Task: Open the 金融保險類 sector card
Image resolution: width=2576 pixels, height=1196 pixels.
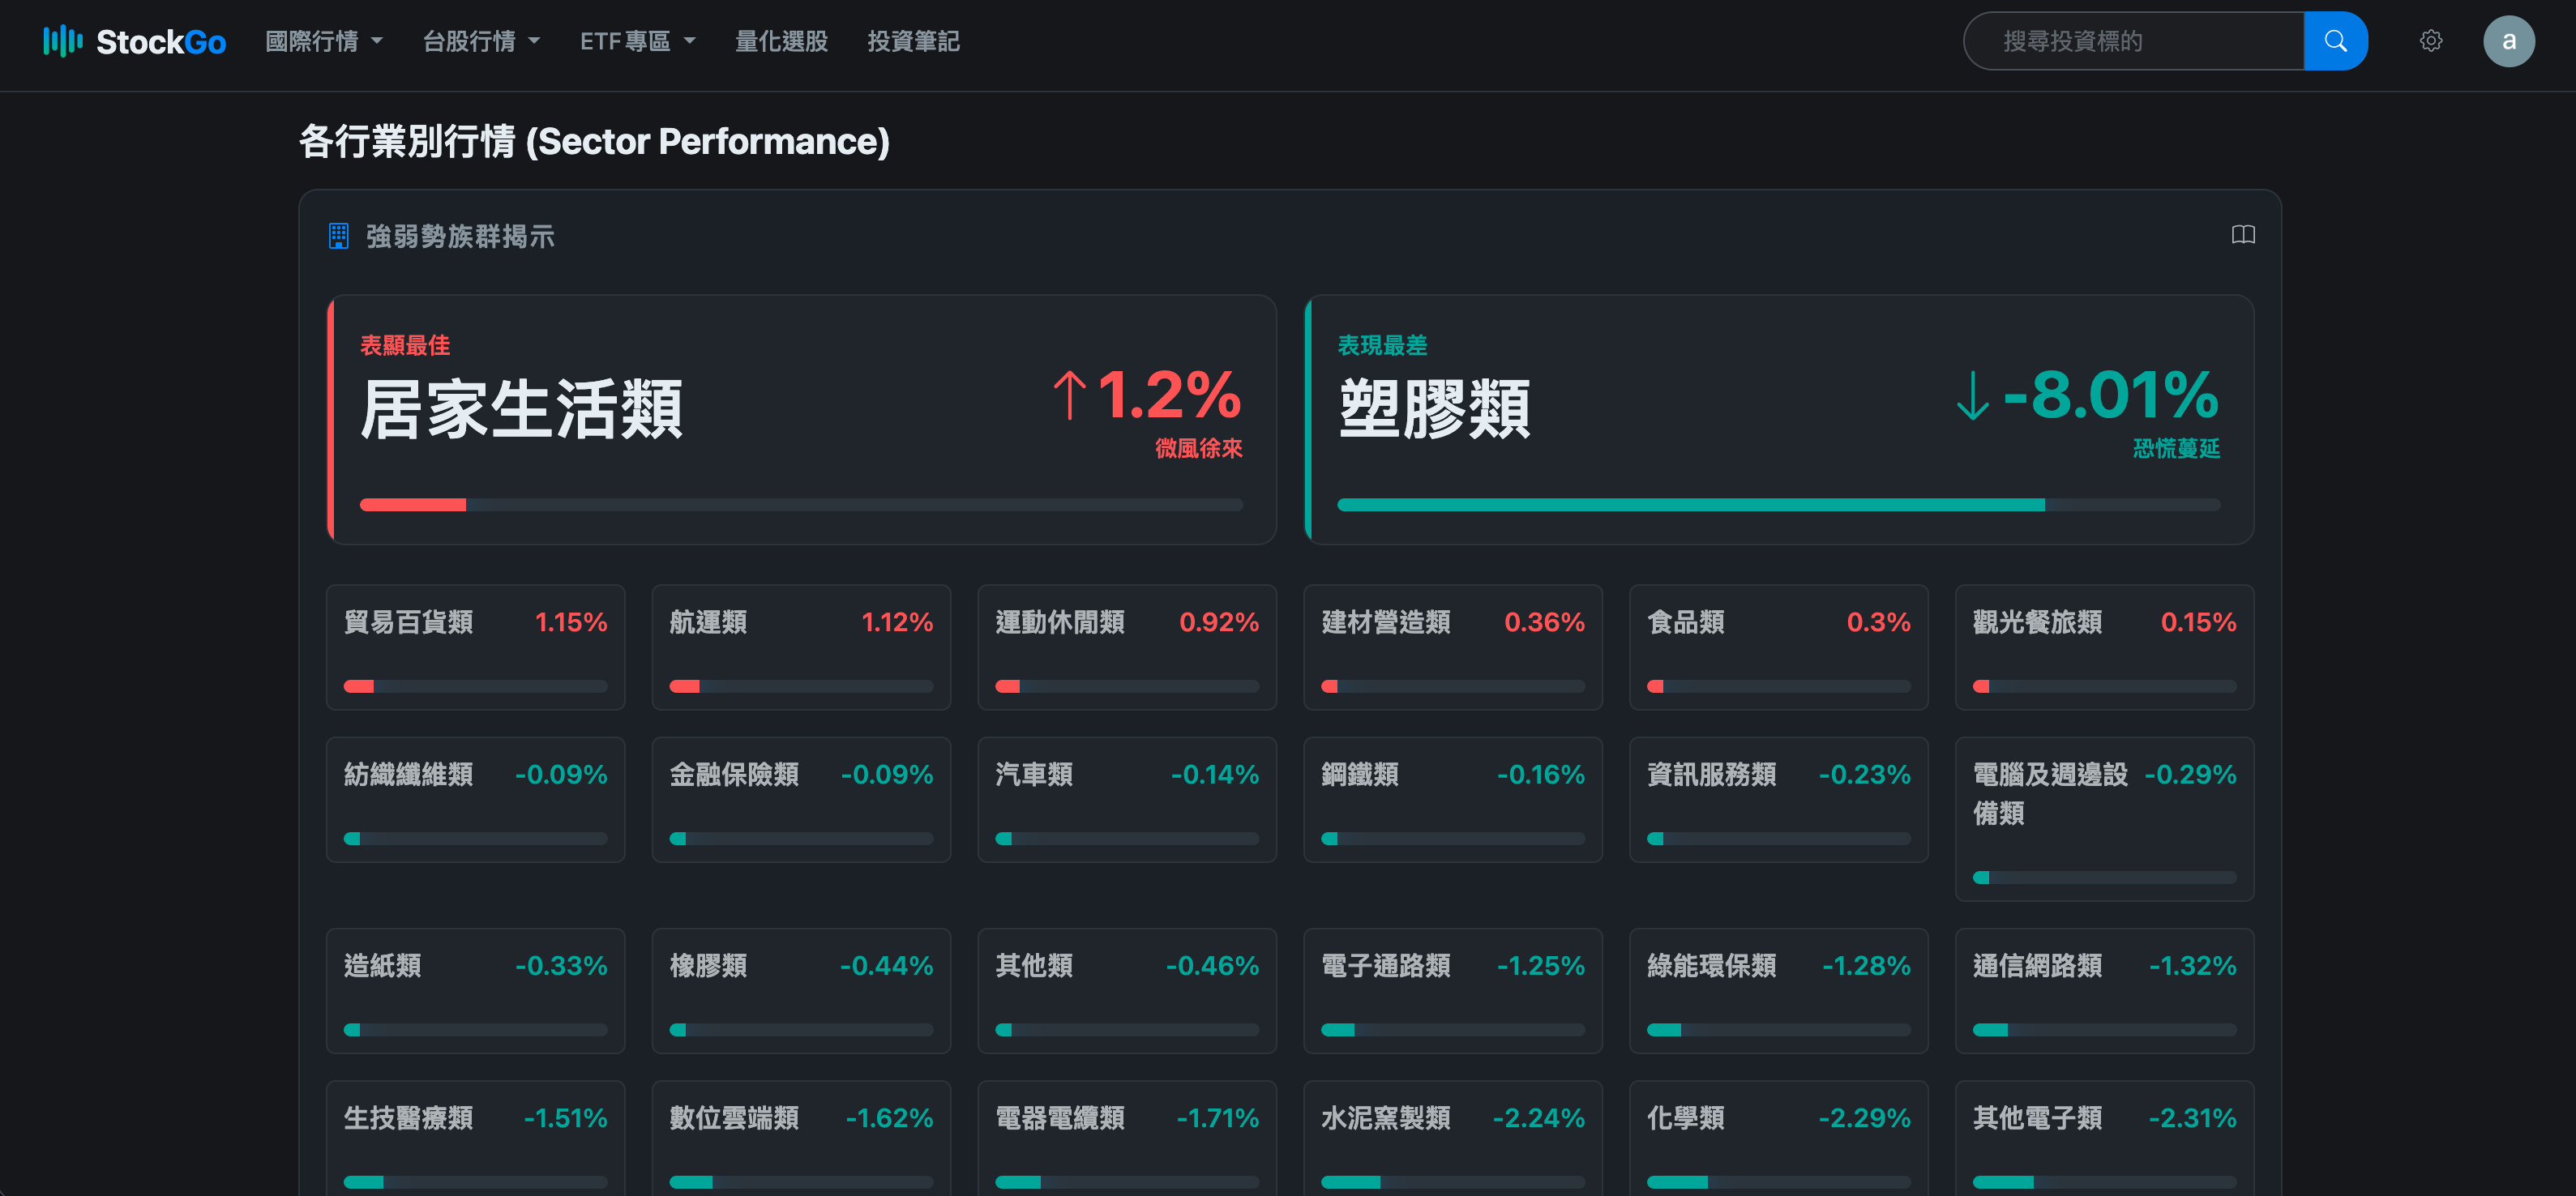Action: tap(801, 799)
